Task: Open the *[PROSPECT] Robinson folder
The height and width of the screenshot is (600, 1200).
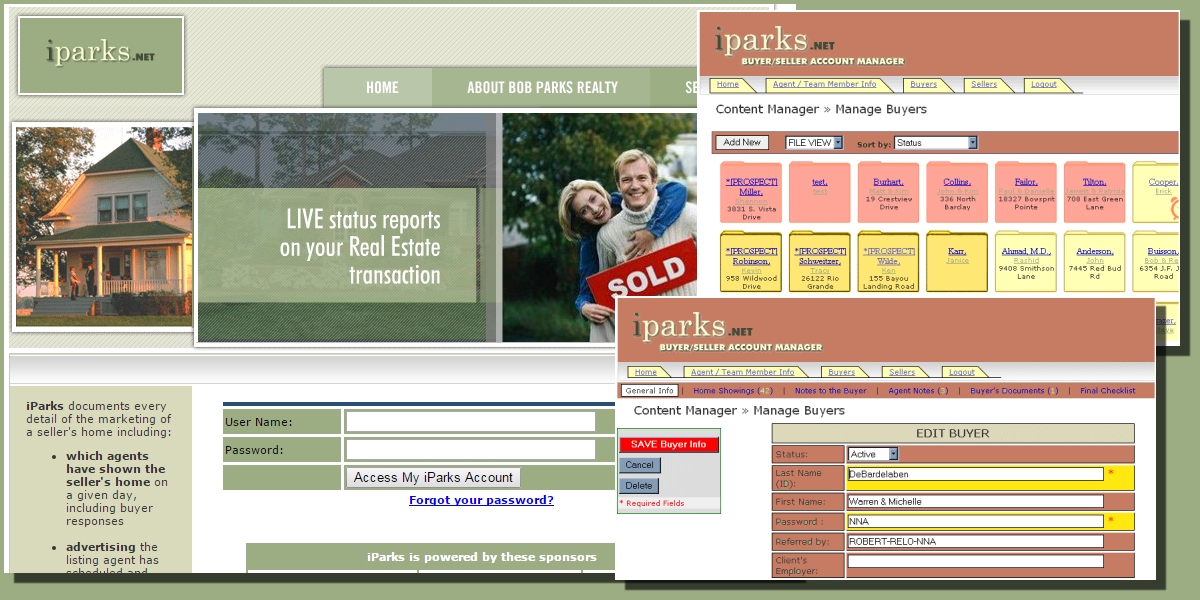Action: coord(750,262)
